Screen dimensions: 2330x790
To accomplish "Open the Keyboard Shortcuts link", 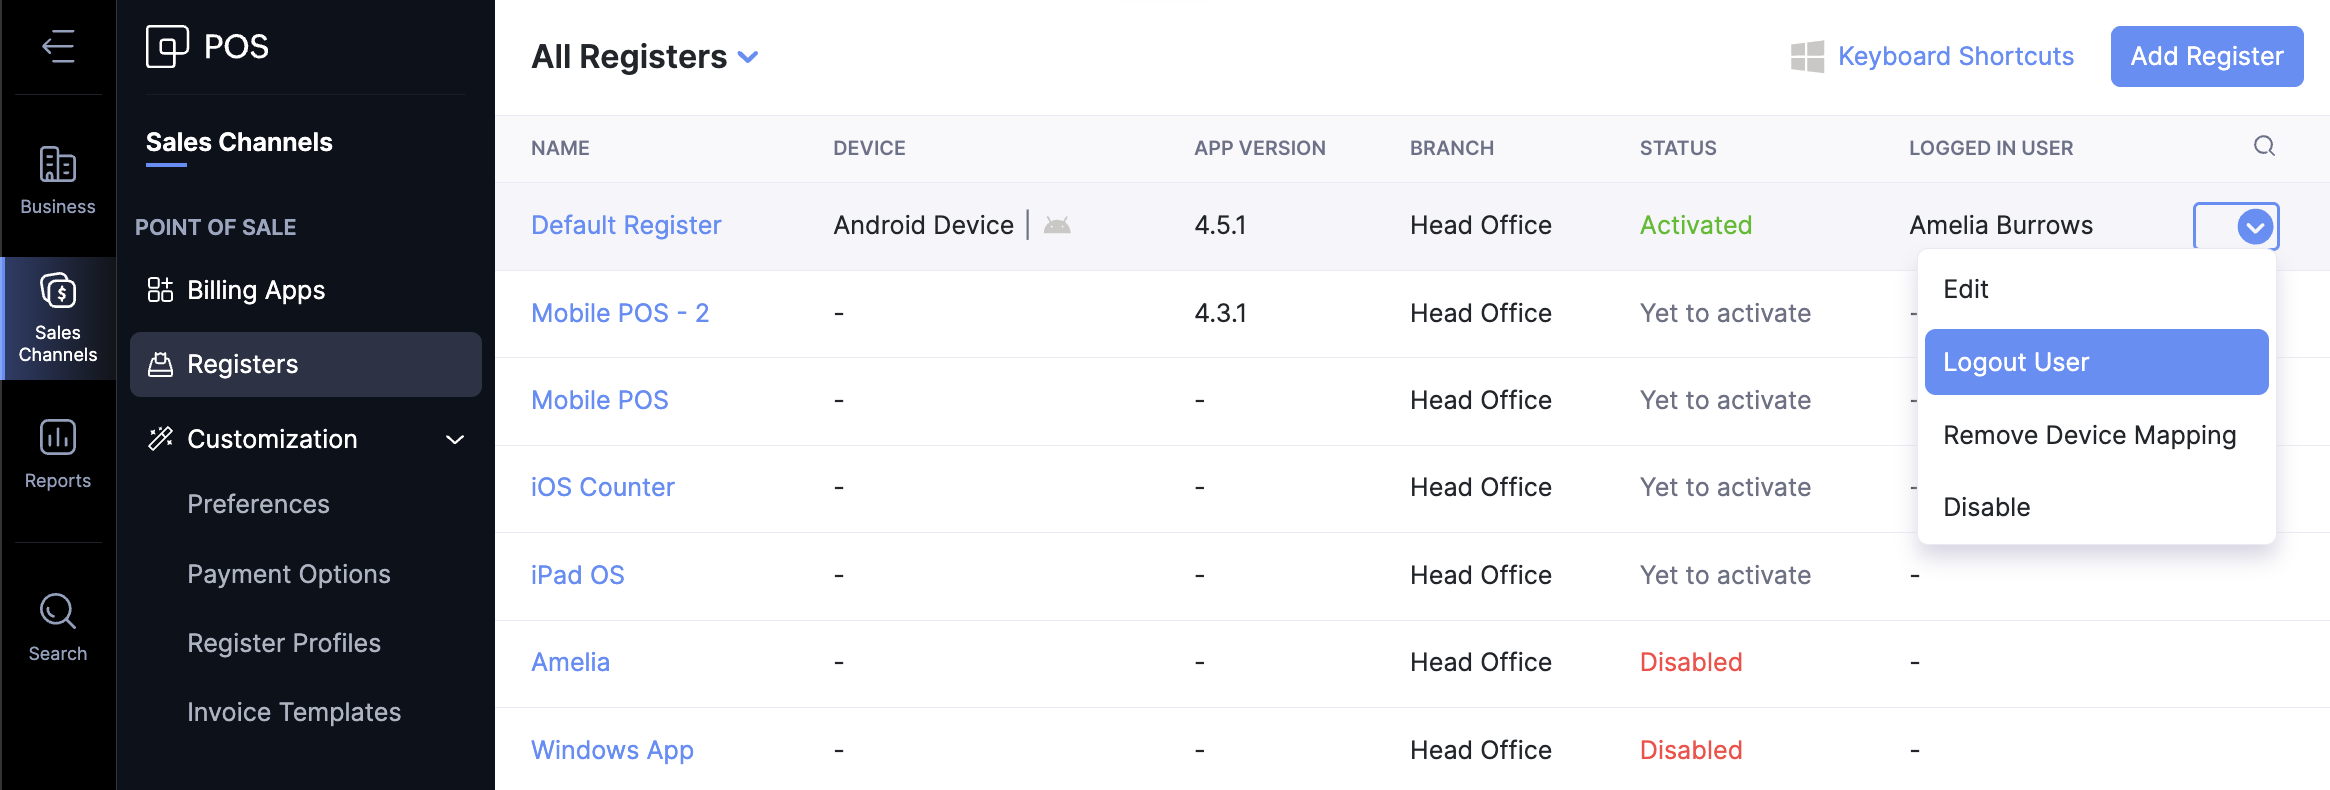I will tap(1955, 56).
